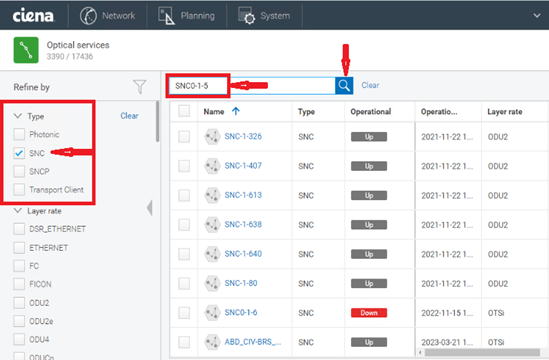The image size is (549, 360).
Task: Click Clear in the Type filter
Action: tap(129, 116)
